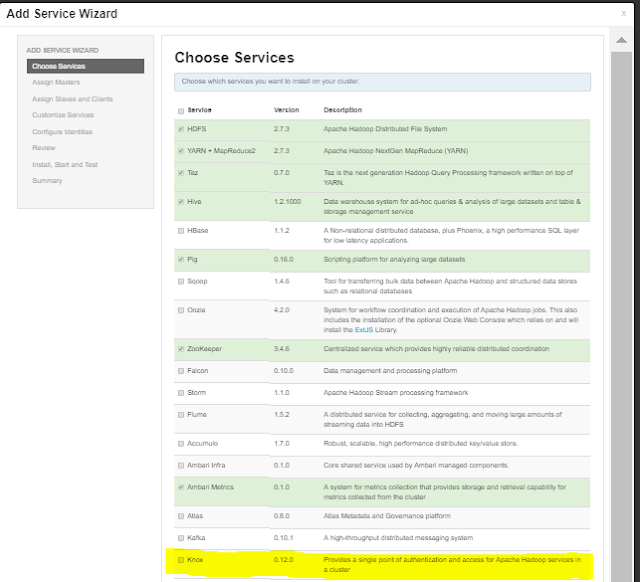Uncheck the HDFS service checkbox

[181, 129]
